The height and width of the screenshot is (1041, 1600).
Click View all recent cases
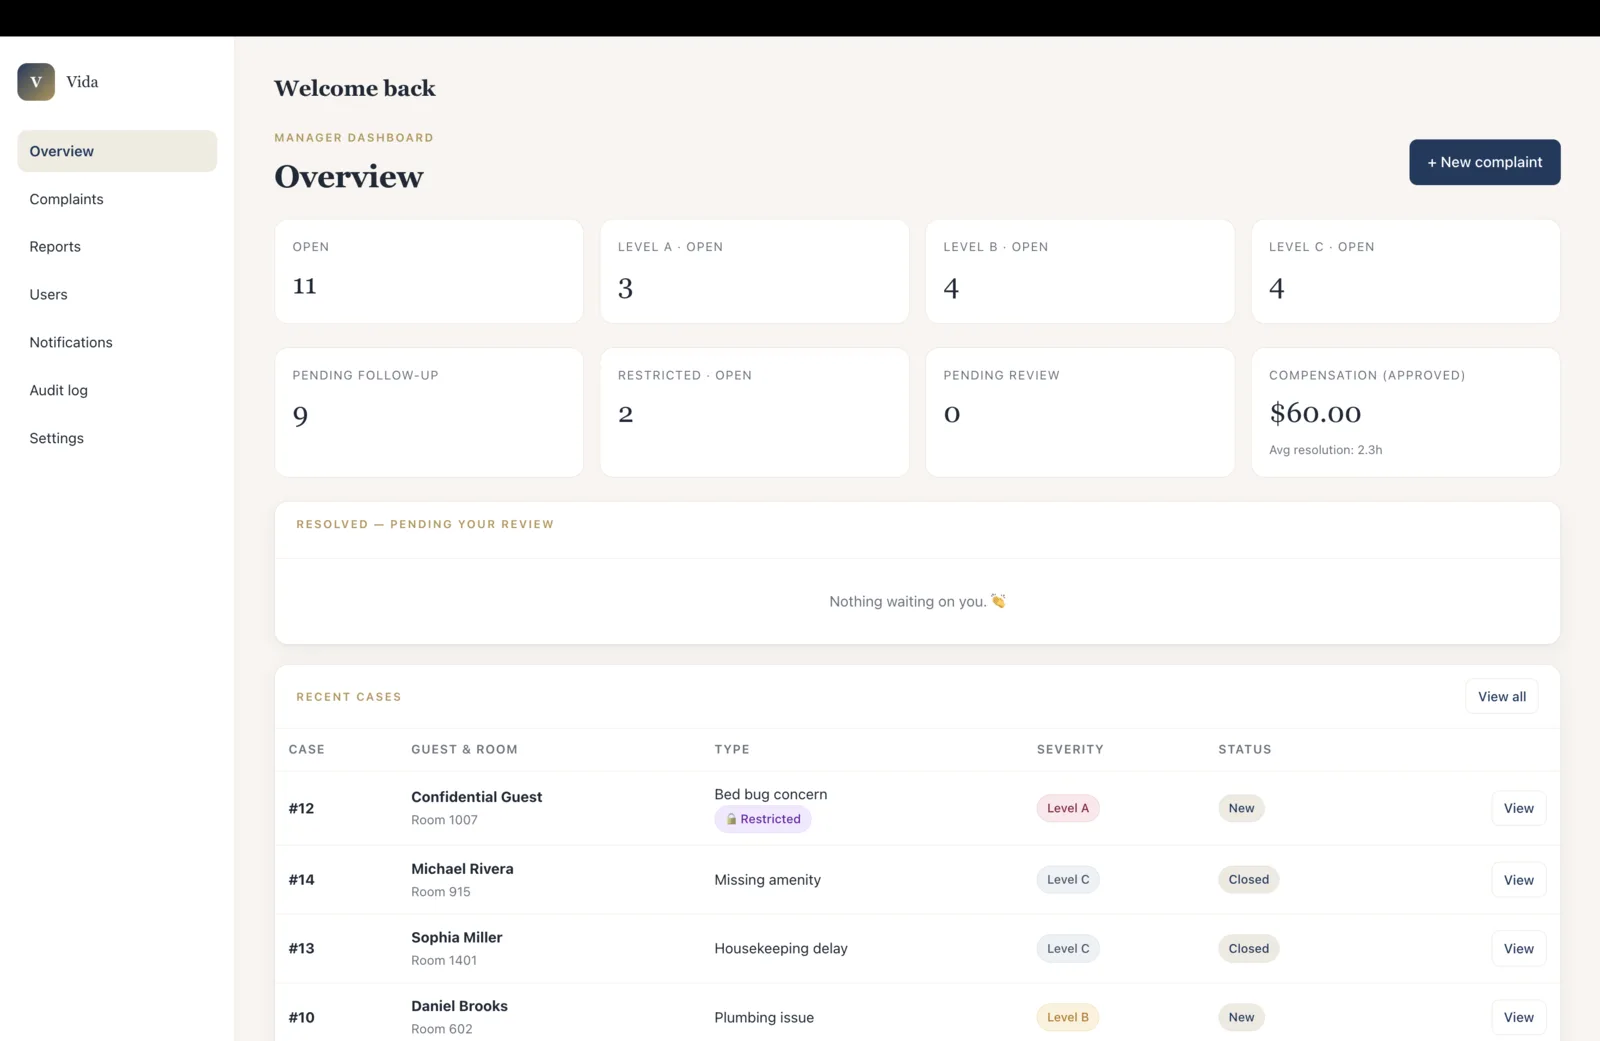click(1501, 697)
